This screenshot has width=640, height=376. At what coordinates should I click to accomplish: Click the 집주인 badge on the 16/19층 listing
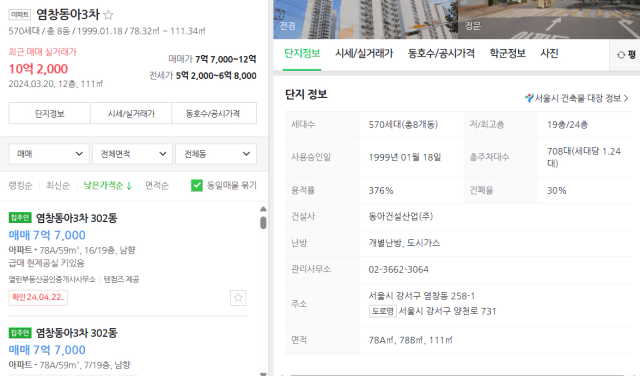click(20, 217)
